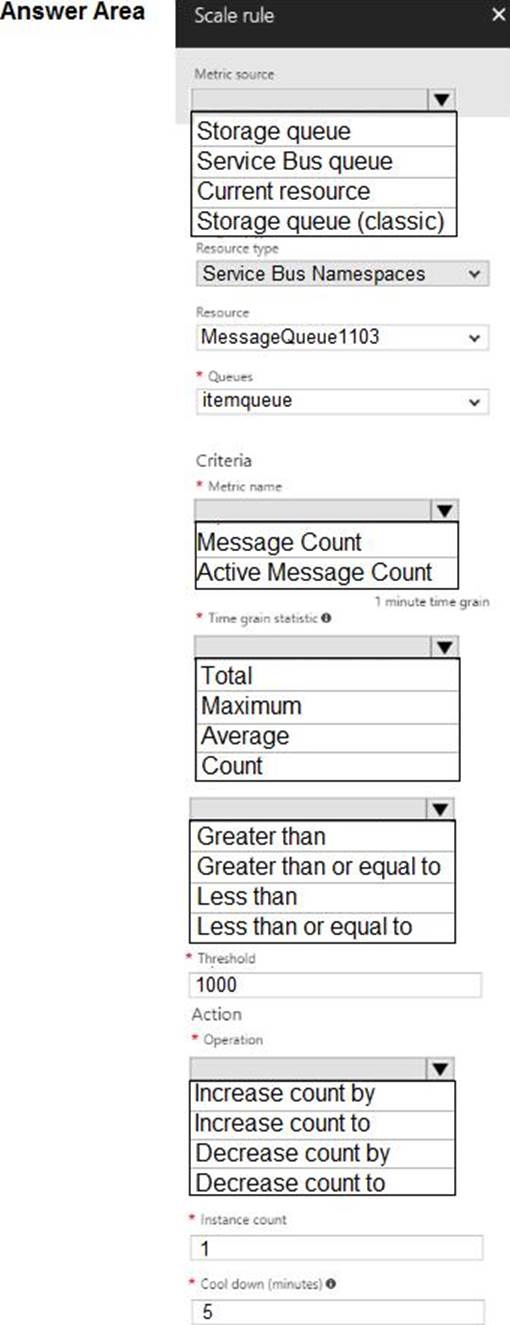The width and height of the screenshot is (510, 1325).
Task: Close the Scale rule panel
Action: pyautogui.click(x=499, y=15)
